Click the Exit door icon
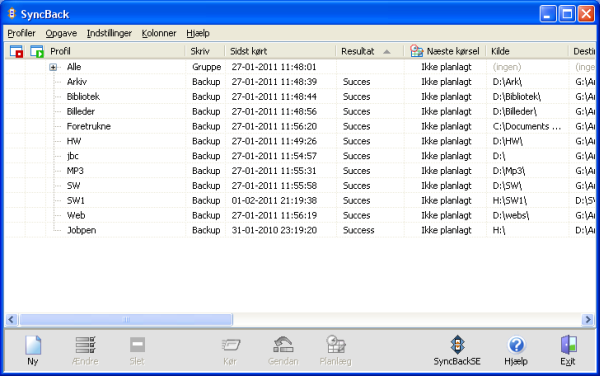The image size is (600, 376). pyautogui.click(x=568, y=345)
